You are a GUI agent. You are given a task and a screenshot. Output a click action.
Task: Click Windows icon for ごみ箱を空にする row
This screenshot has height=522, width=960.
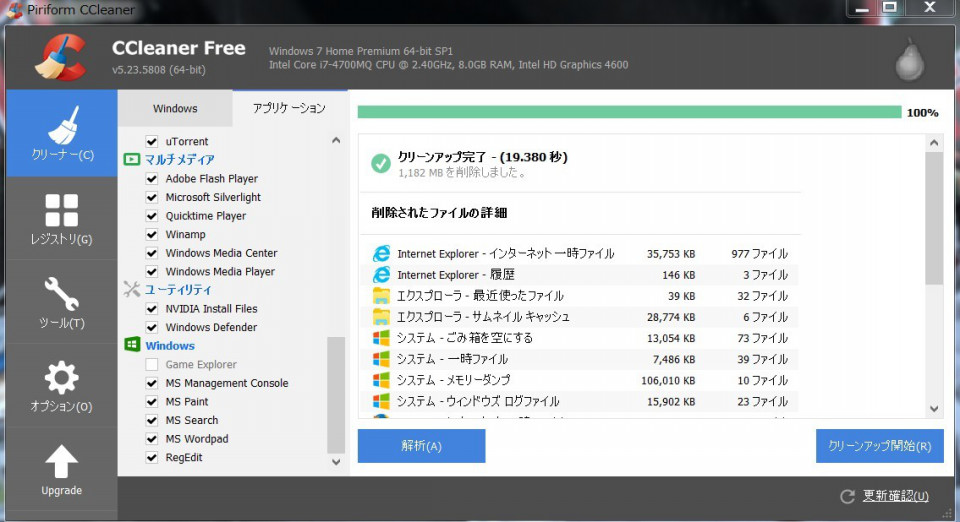381,338
